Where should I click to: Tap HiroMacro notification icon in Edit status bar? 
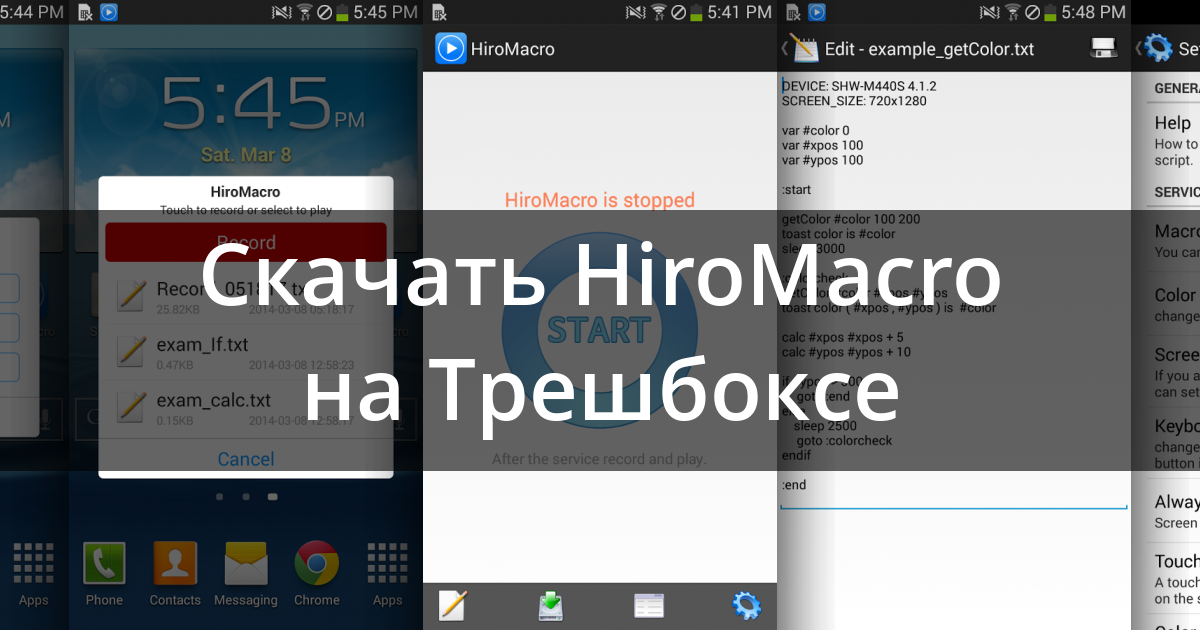pyautogui.click(x=817, y=12)
